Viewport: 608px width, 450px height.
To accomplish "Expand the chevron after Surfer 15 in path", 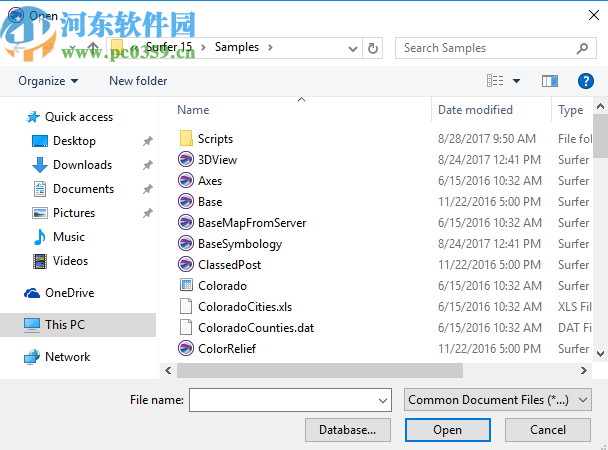I will [x=203, y=47].
